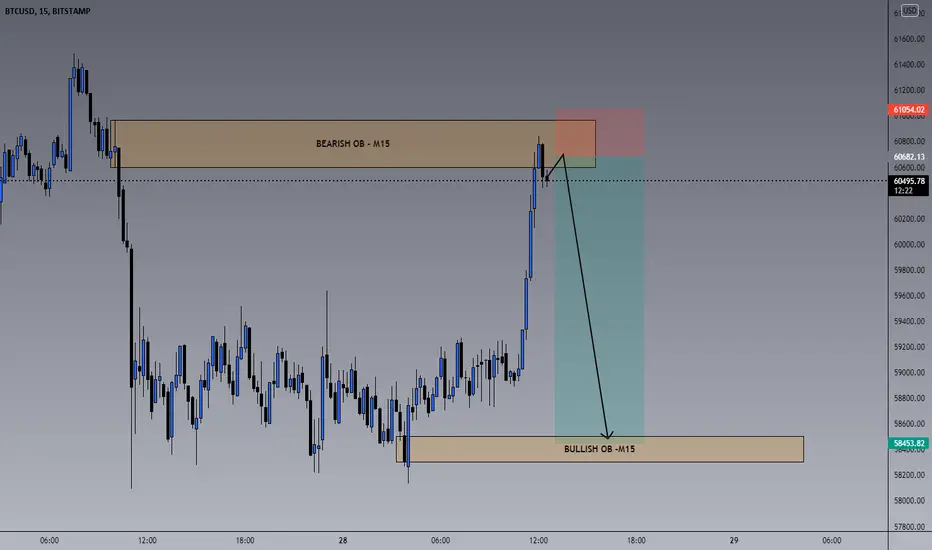Image resolution: width=932 pixels, height=550 pixels.
Task: Click the 12:22 bar countdown timer
Action: [x=903, y=191]
